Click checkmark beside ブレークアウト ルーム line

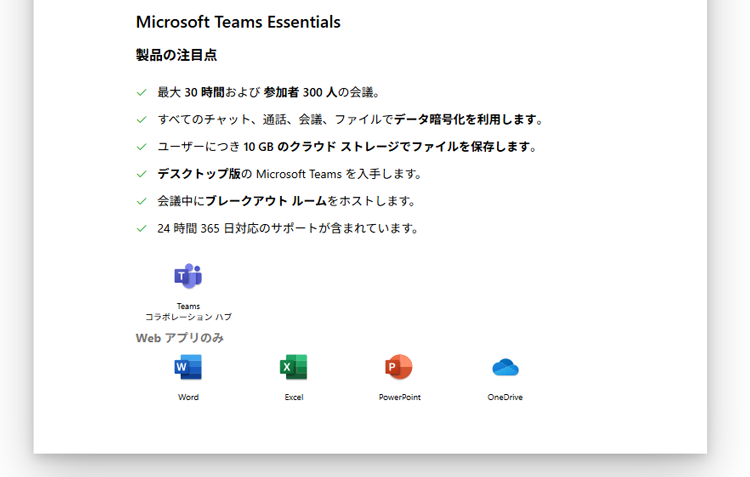[142, 201]
